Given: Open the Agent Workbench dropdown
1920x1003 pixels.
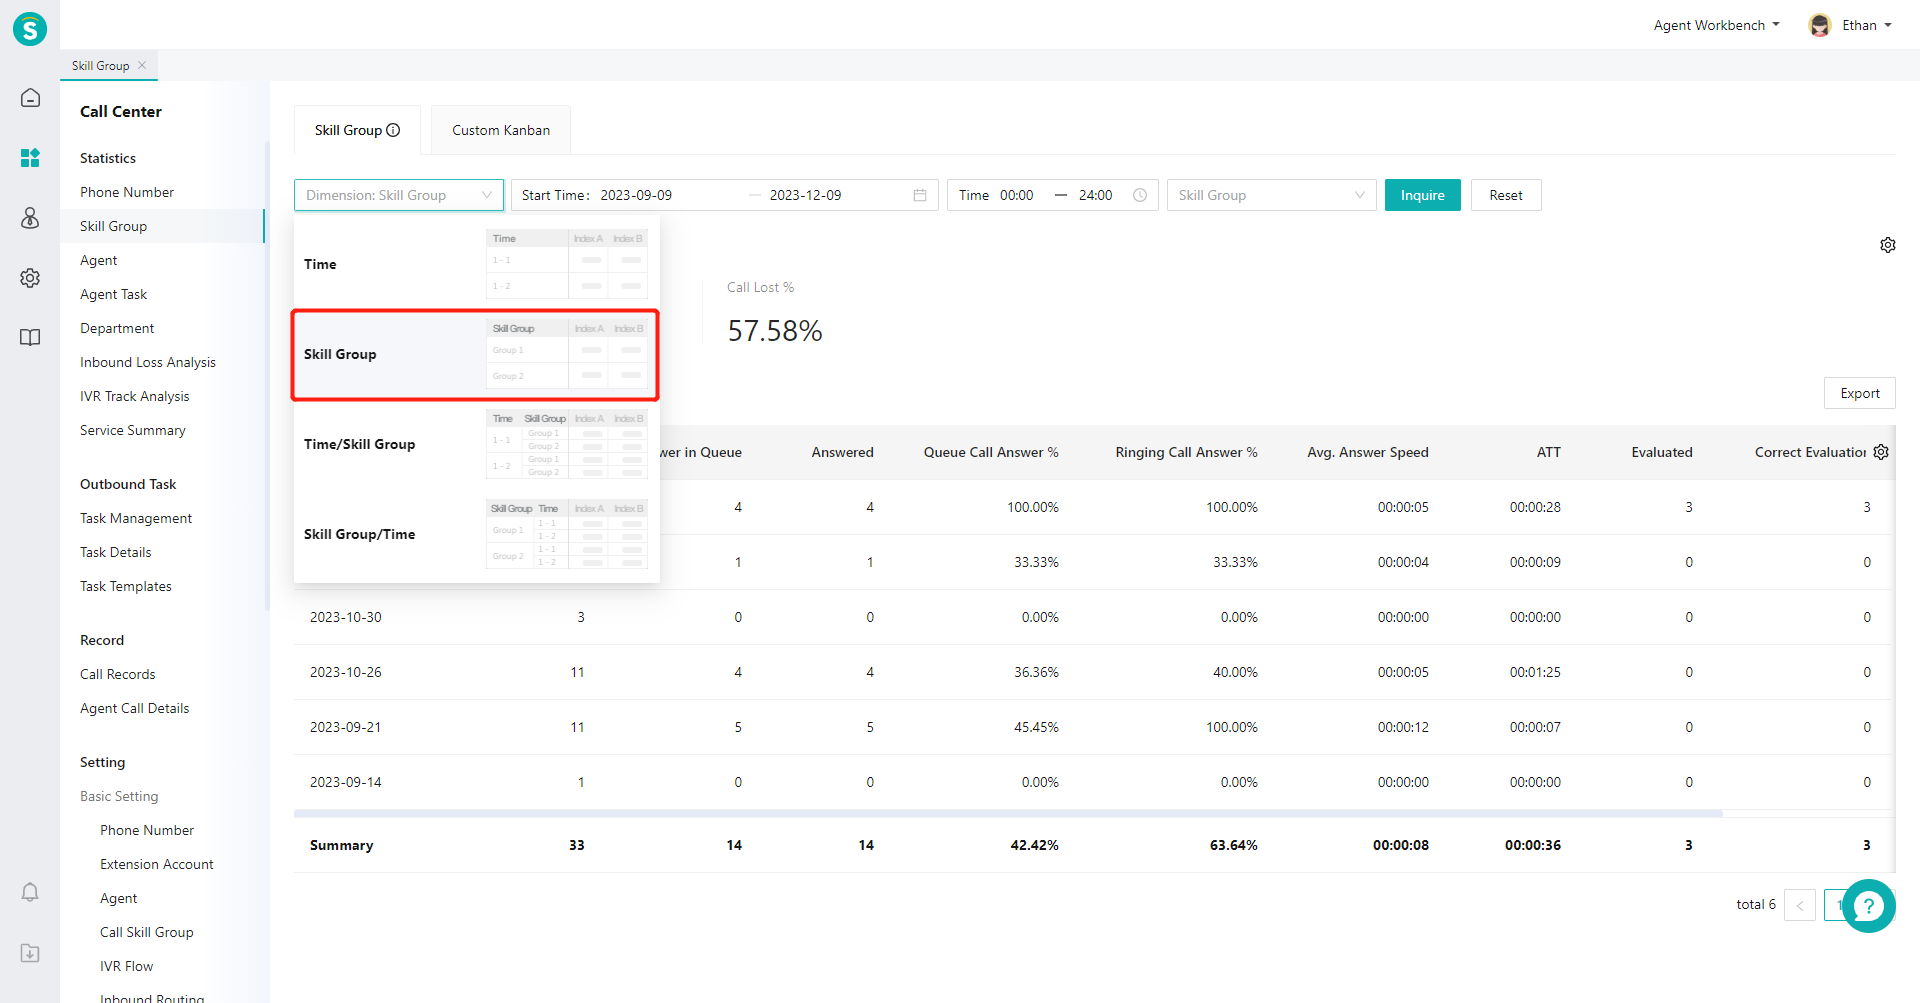Looking at the screenshot, I should tap(1716, 25).
